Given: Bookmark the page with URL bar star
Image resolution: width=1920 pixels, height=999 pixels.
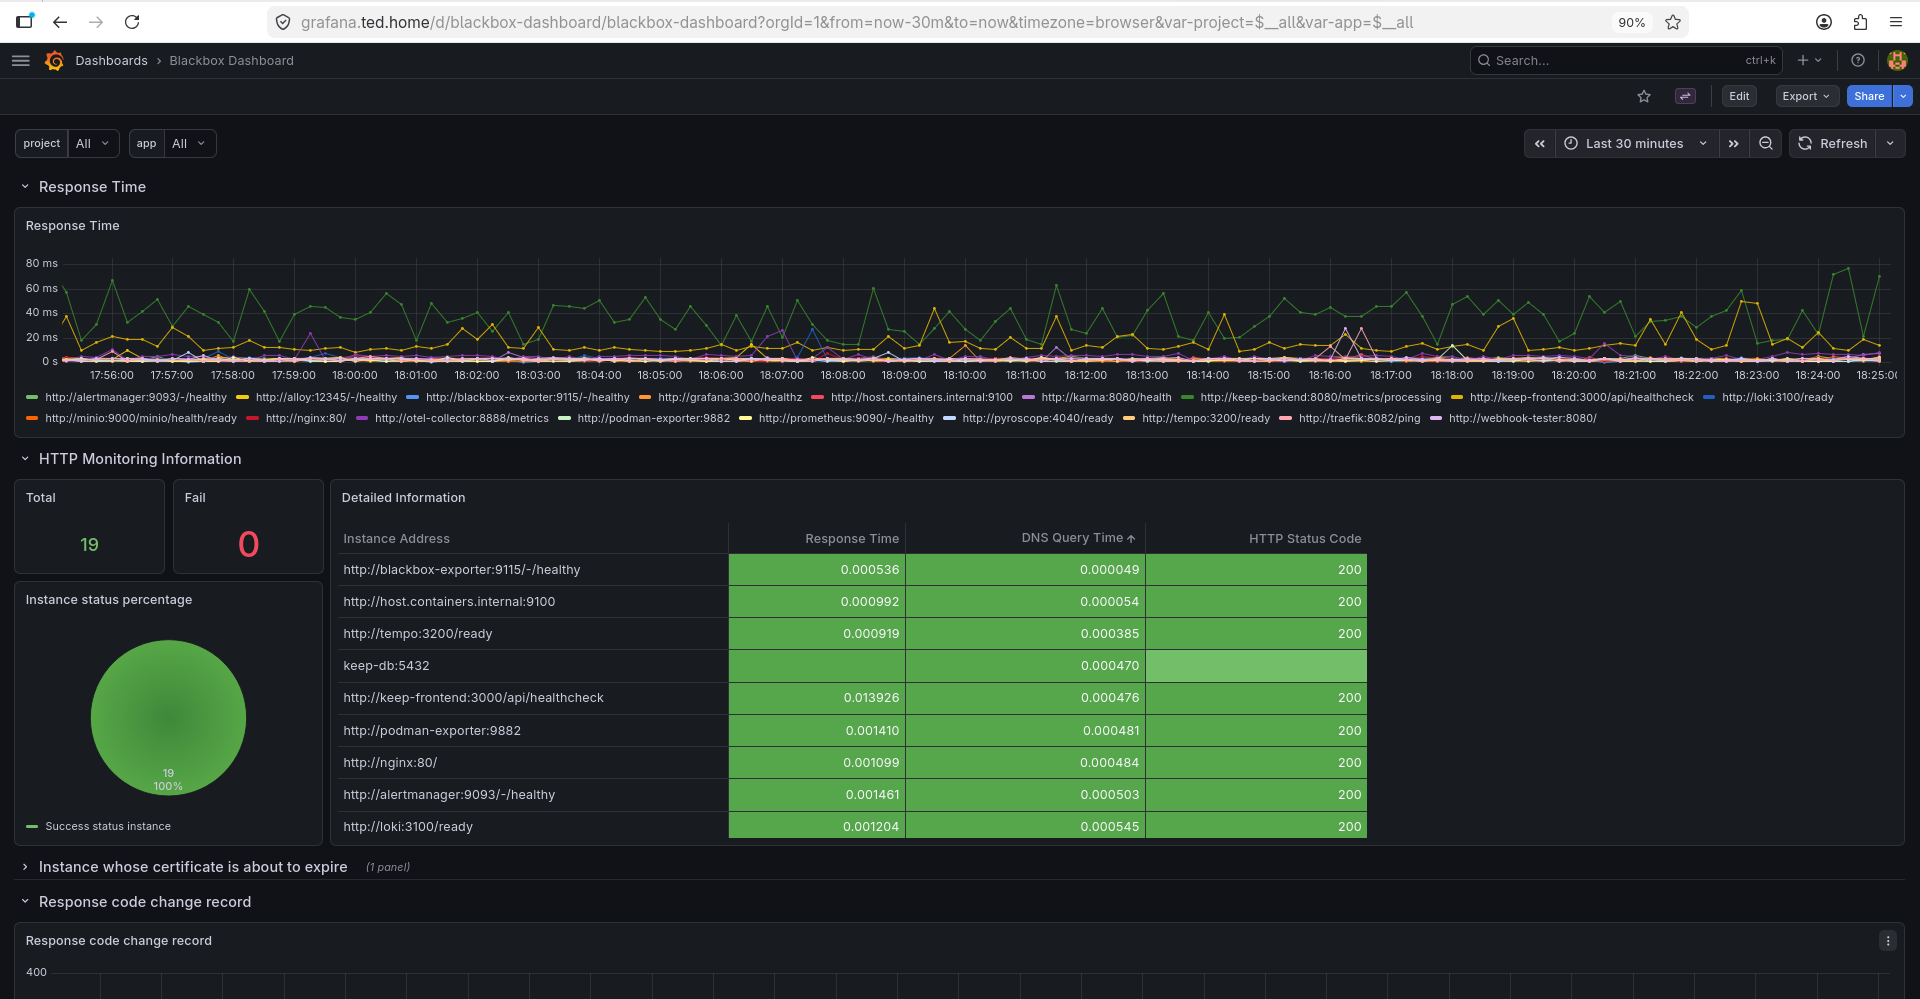Looking at the screenshot, I should pos(1673,22).
